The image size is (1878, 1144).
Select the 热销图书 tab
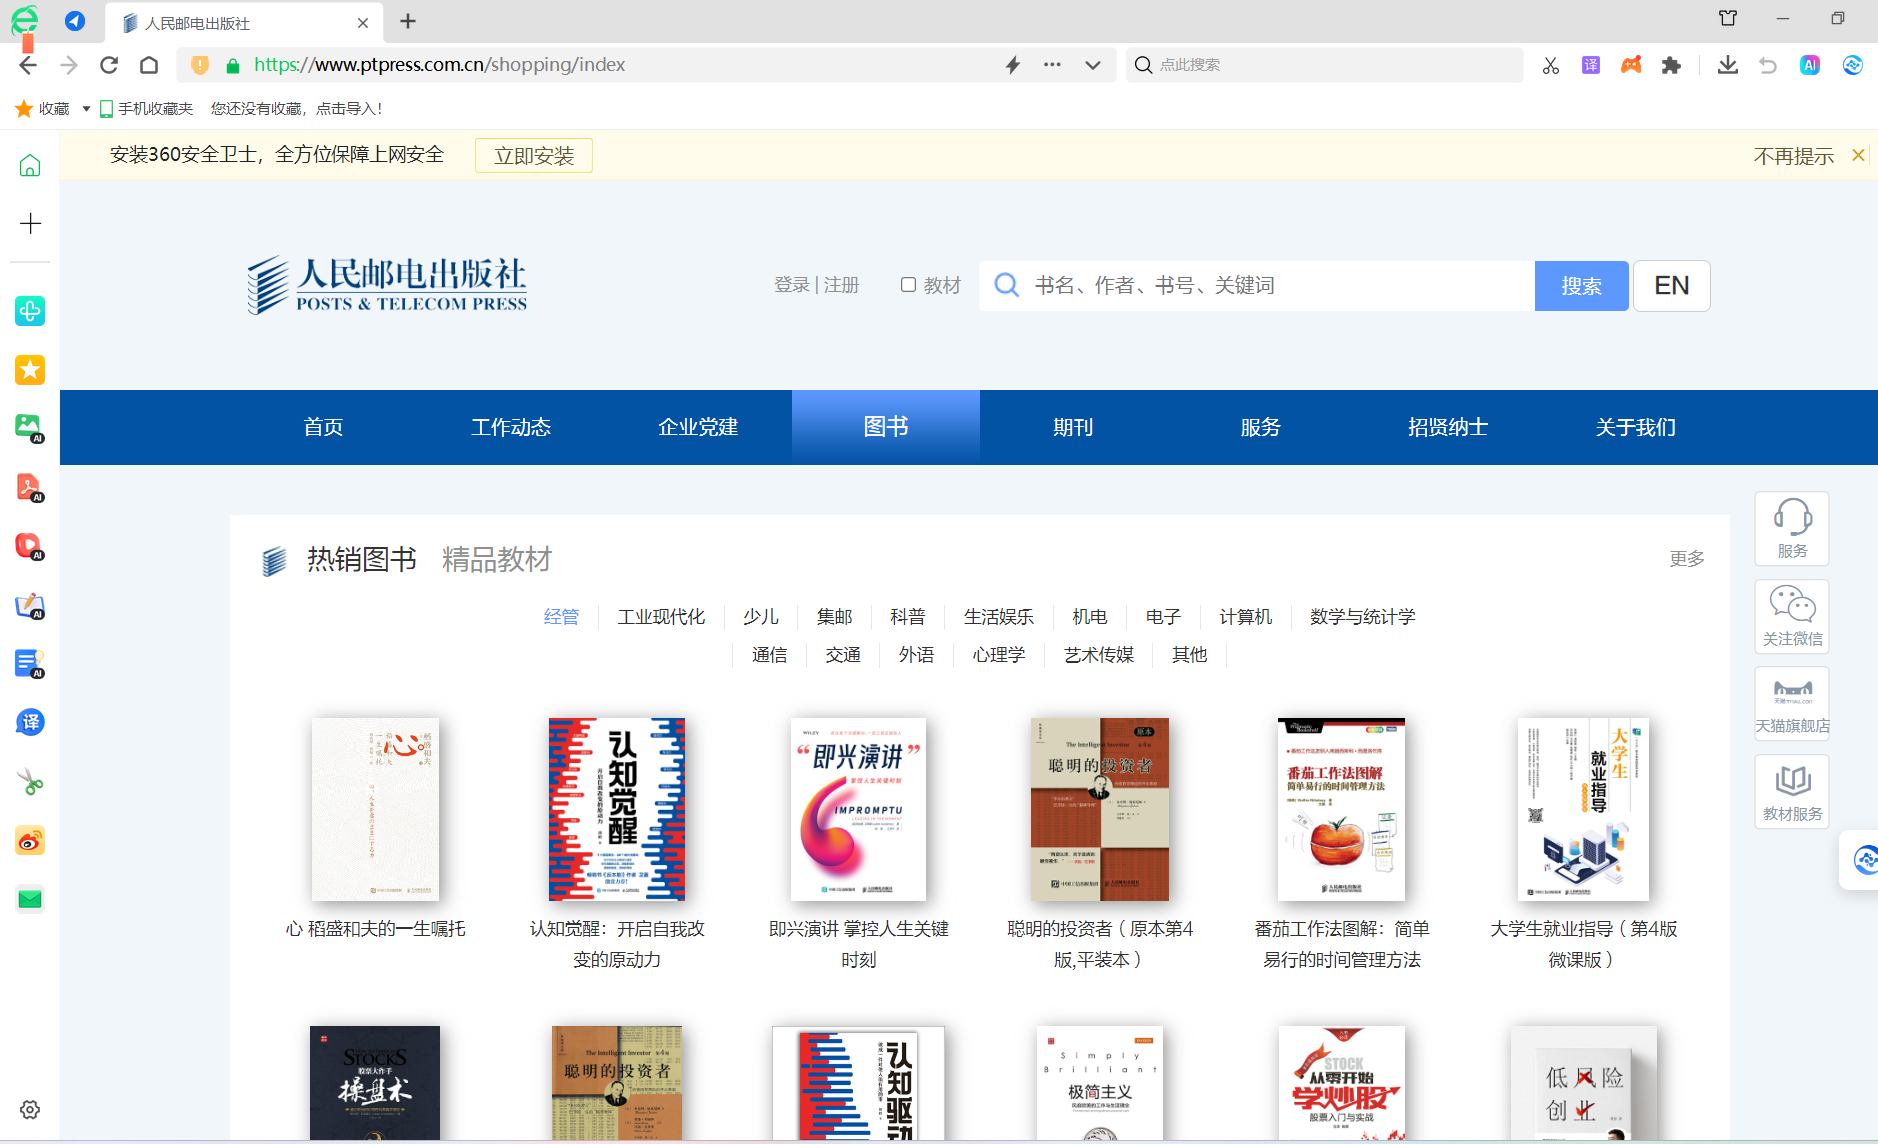click(x=361, y=559)
